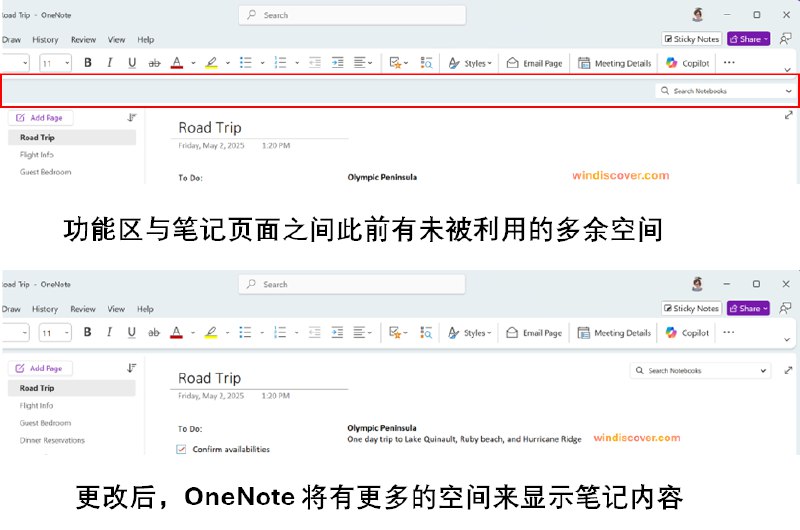The image size is (800, 530).
Task: Open History tab in lower OneNote window
Action: (x=44, y=309)
